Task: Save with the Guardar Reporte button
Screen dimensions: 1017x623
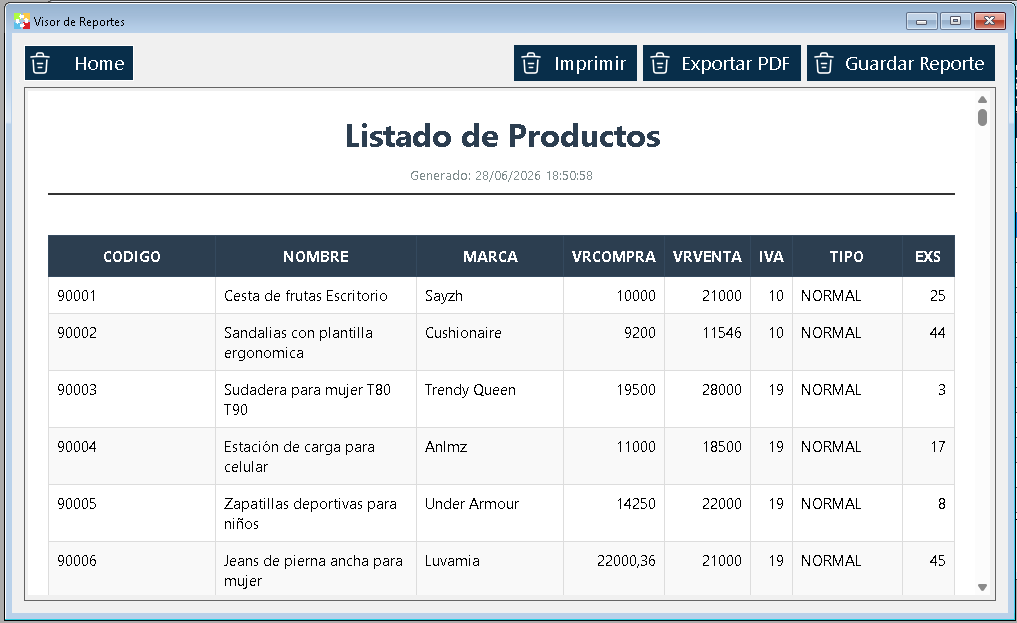Action: pos(901,63)
